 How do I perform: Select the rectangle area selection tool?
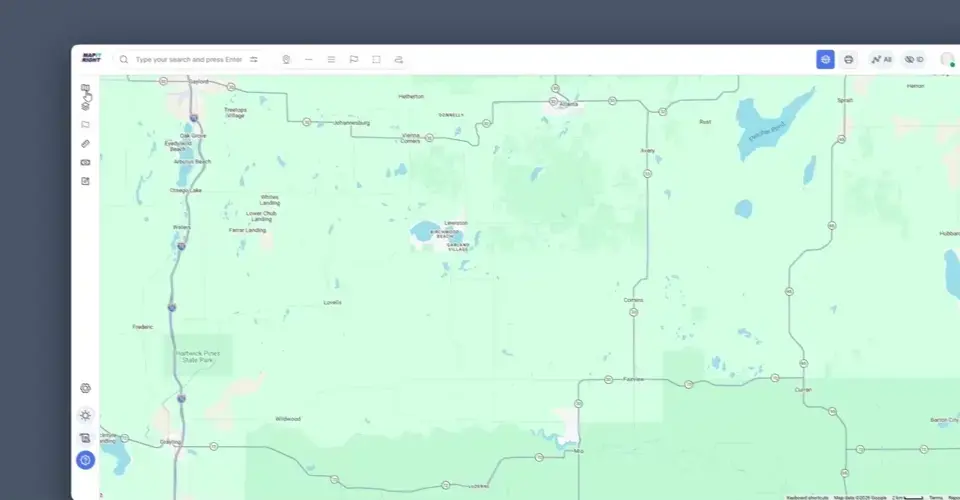click(x=376, y=59)
